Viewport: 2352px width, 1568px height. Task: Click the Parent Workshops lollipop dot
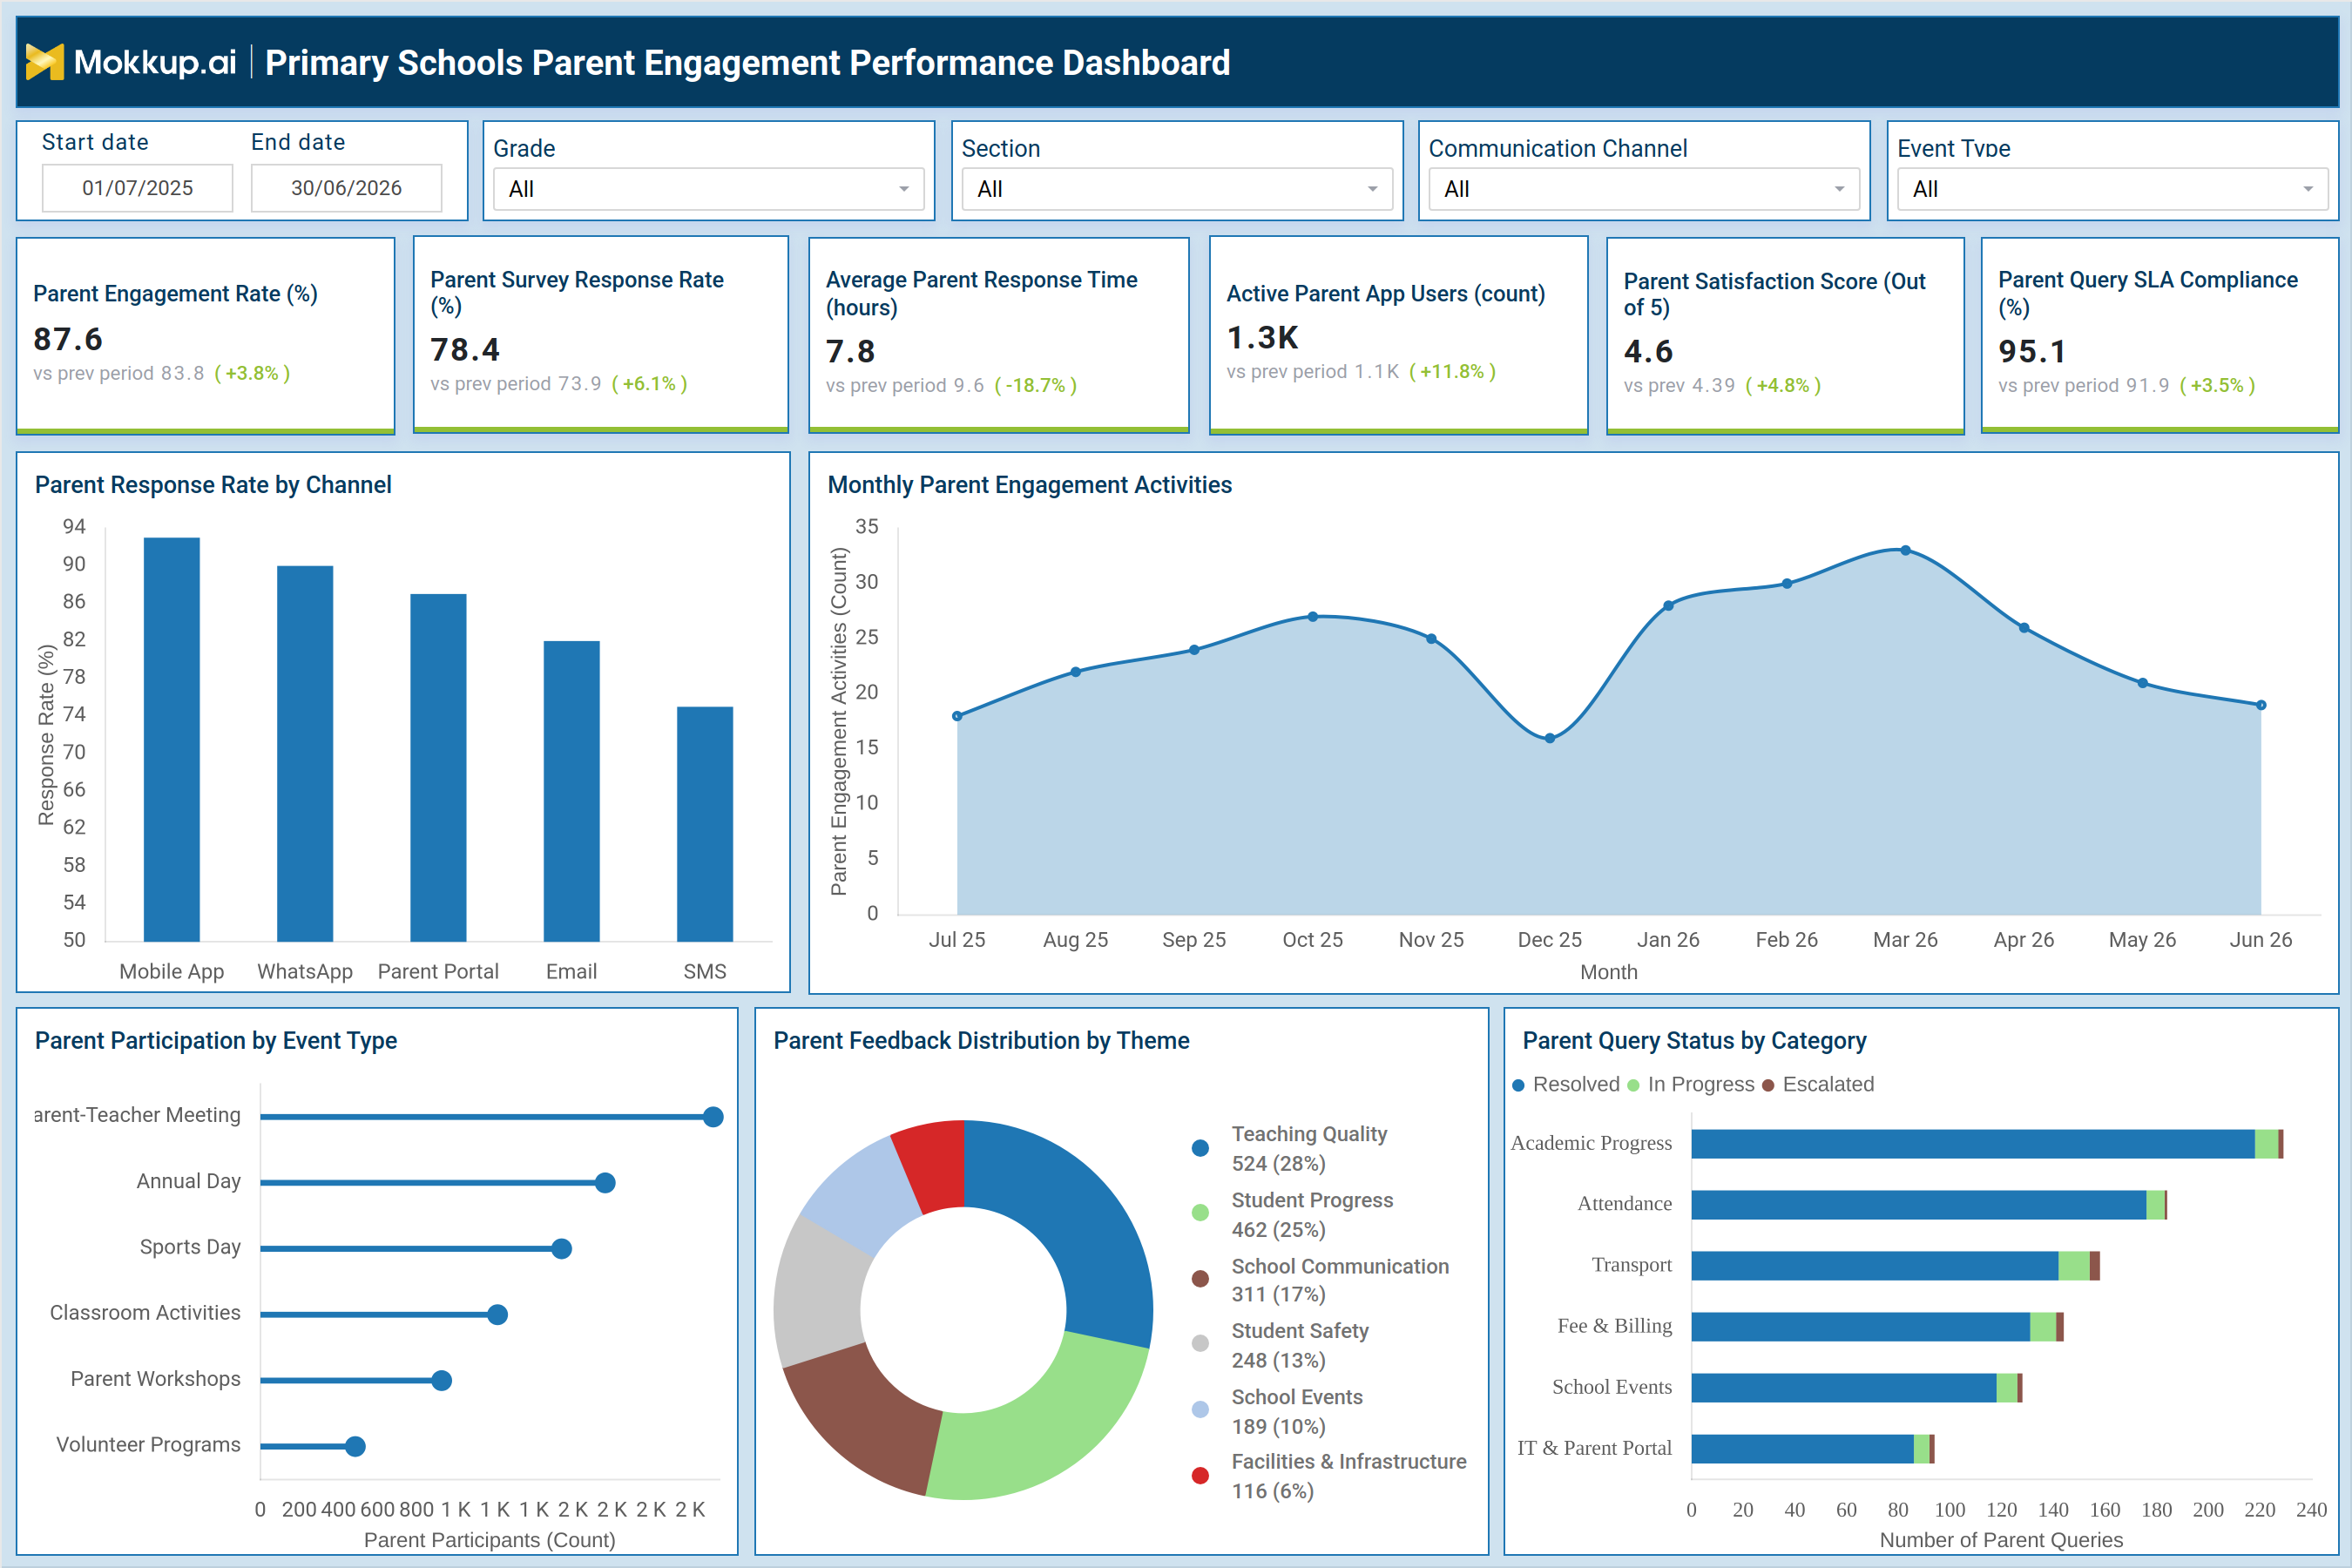click(x=442, y=1381)
